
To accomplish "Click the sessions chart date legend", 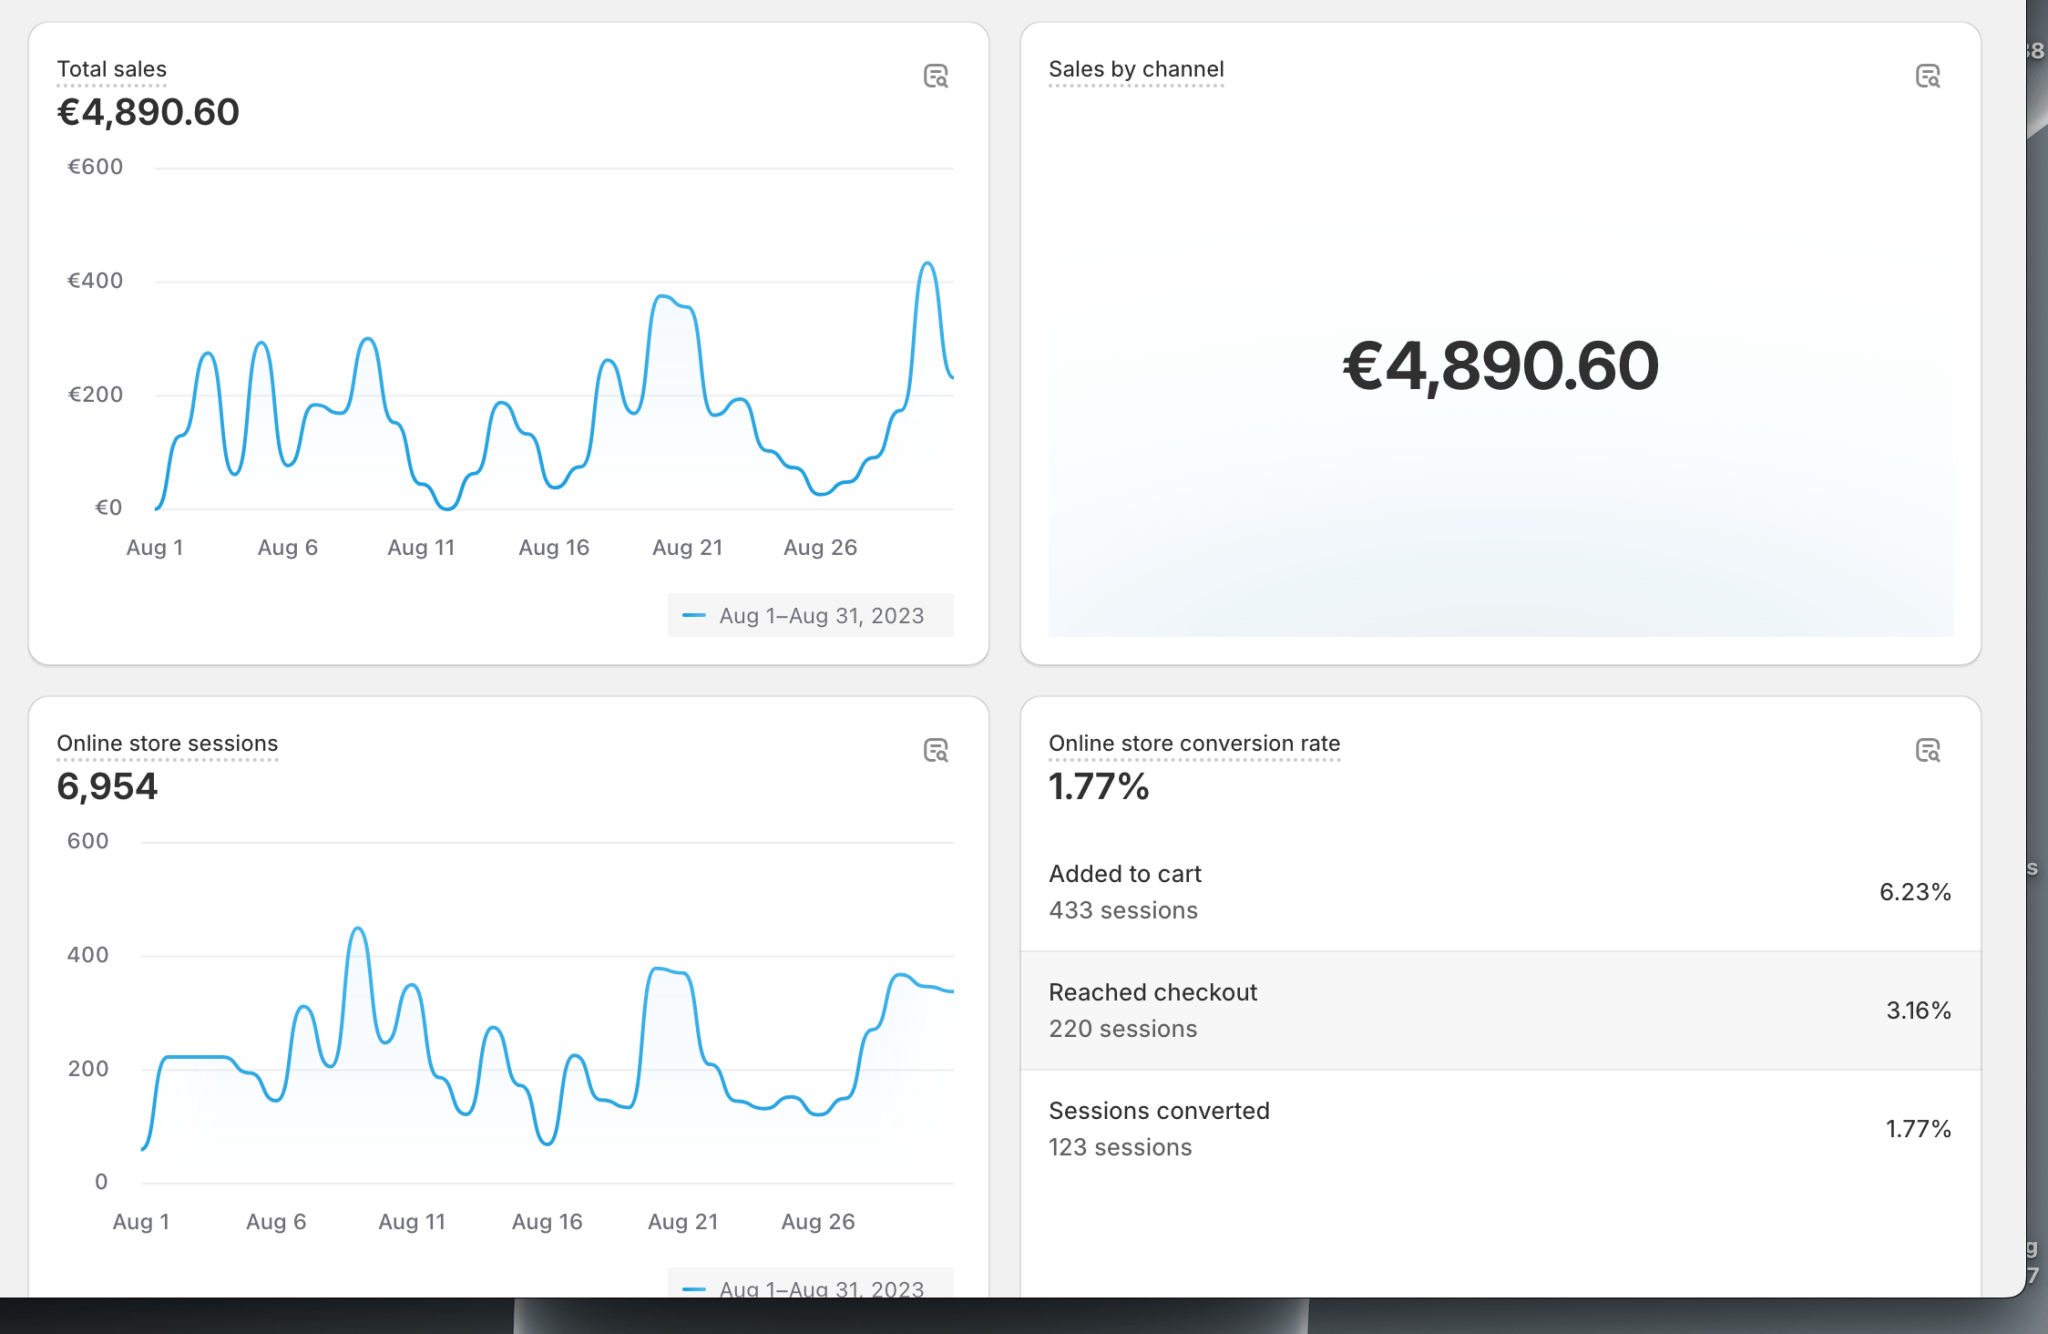I will pyautogui.click(x=811, y=1287).
